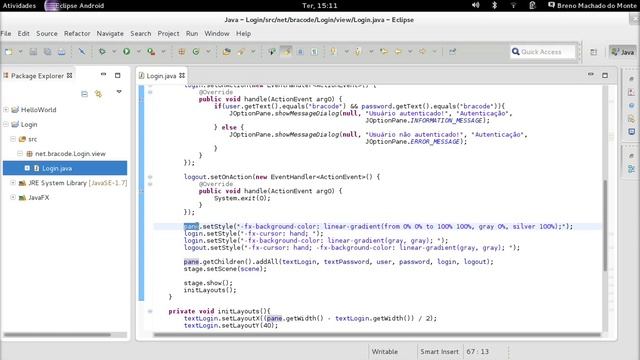This screenshot has width=640, height=360.
Task: Open the Navigate menu
Action: [110, 33]
